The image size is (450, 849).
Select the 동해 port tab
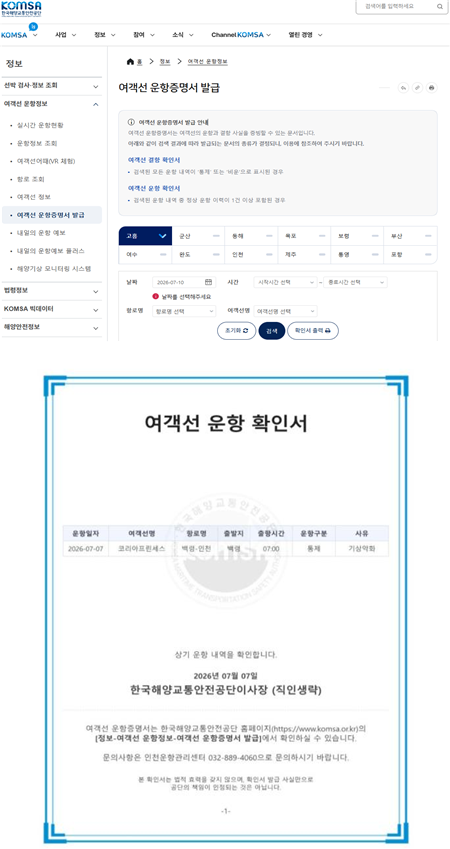point(251,236)
